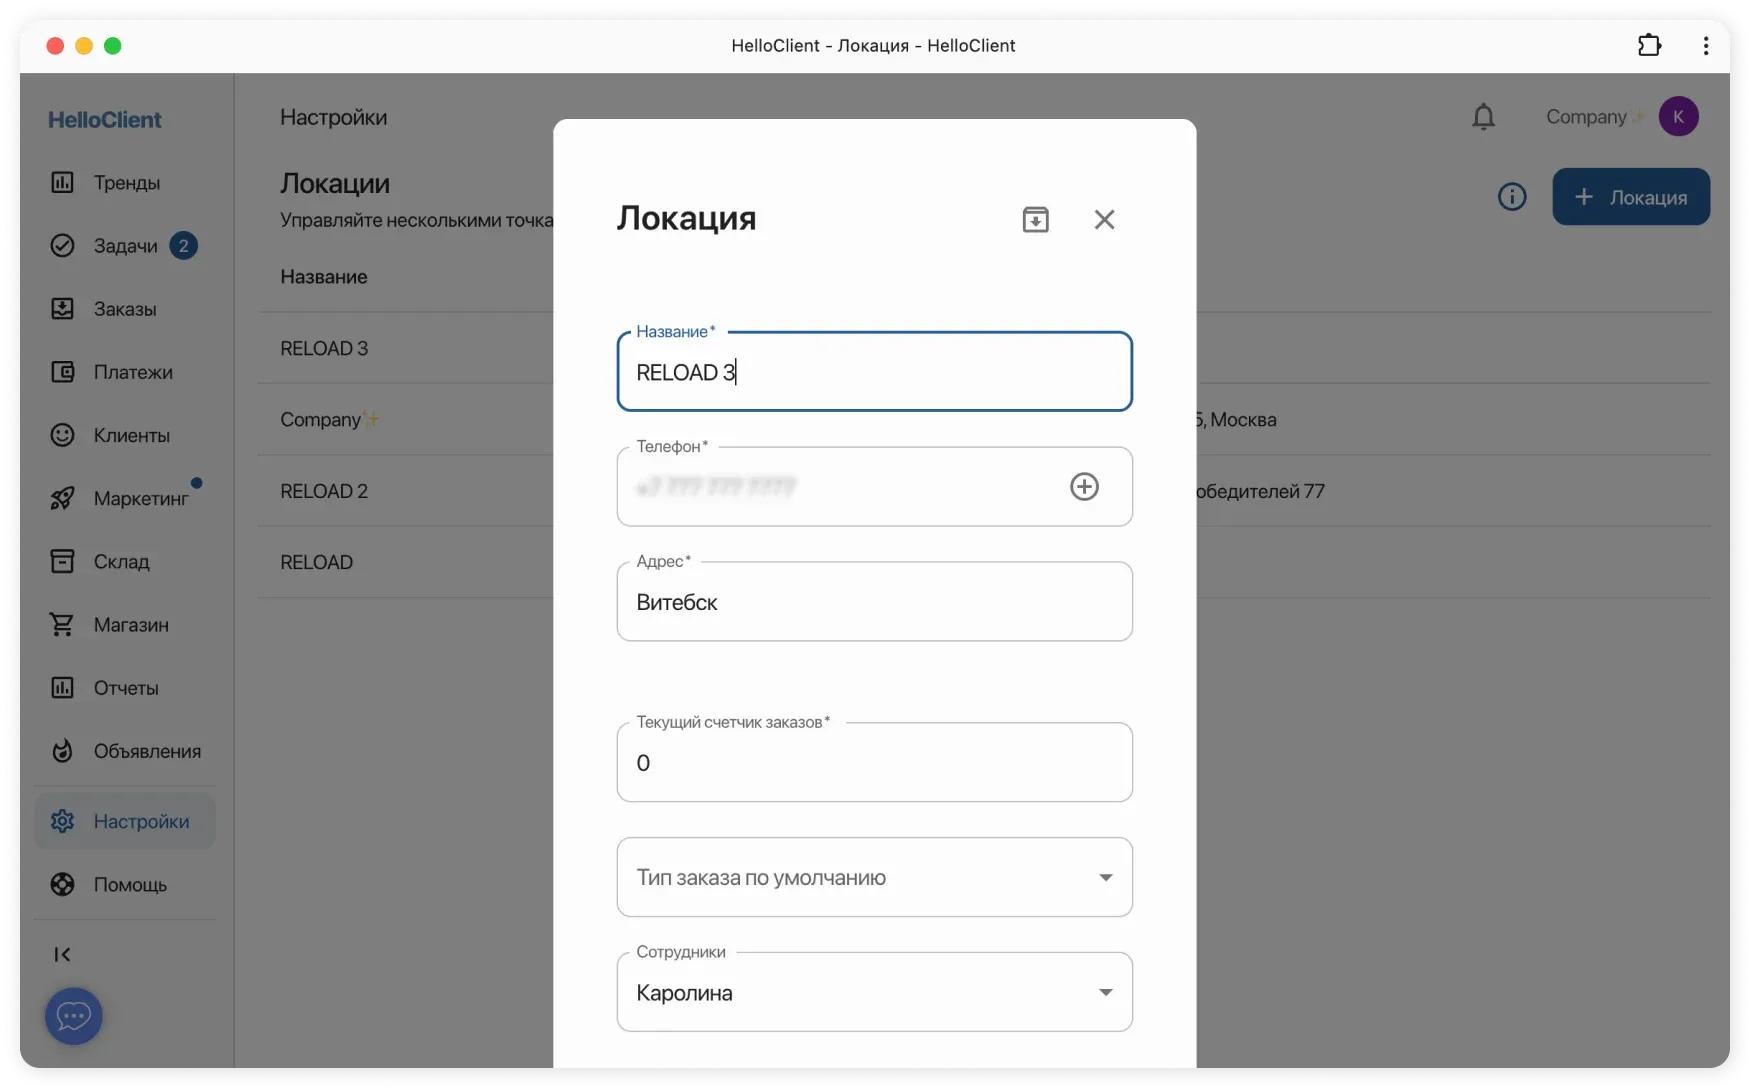Image resolution: width=1750 pixels, height=1088 pixels.
Task: Expand the Тип заказа по умолчанию dropdown
Action: tap(1105, 878)
